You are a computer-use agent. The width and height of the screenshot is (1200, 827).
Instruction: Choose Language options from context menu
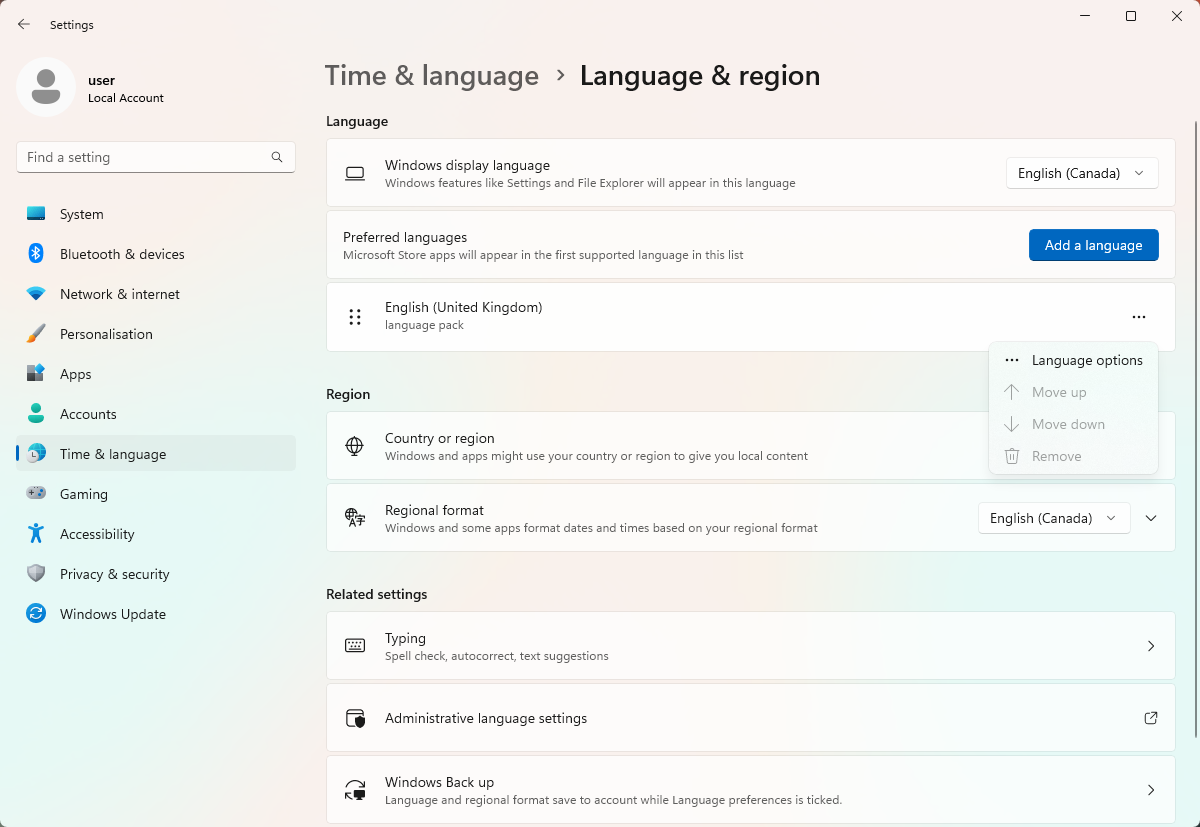point(1073,360)
